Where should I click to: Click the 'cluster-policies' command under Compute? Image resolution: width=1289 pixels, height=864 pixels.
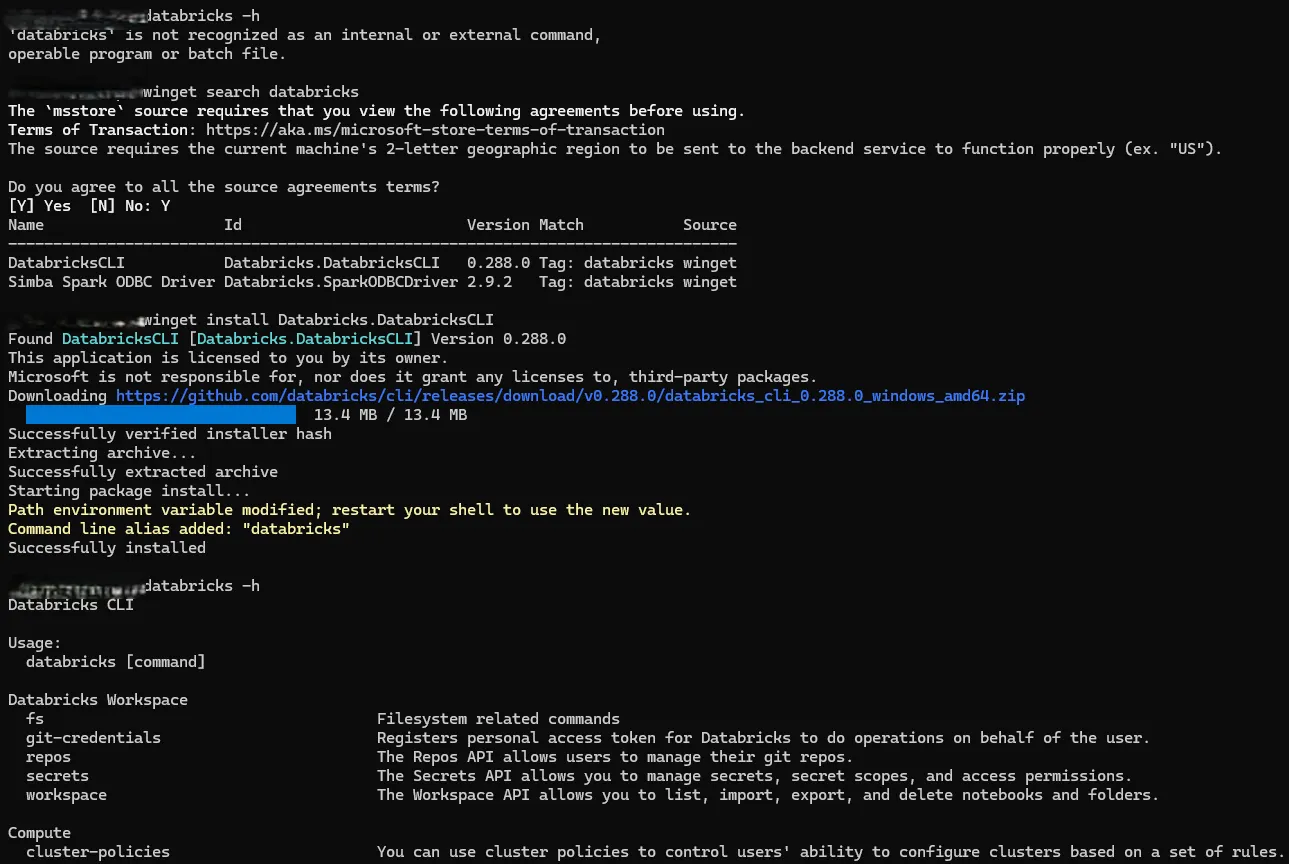(x=98, y=852)
